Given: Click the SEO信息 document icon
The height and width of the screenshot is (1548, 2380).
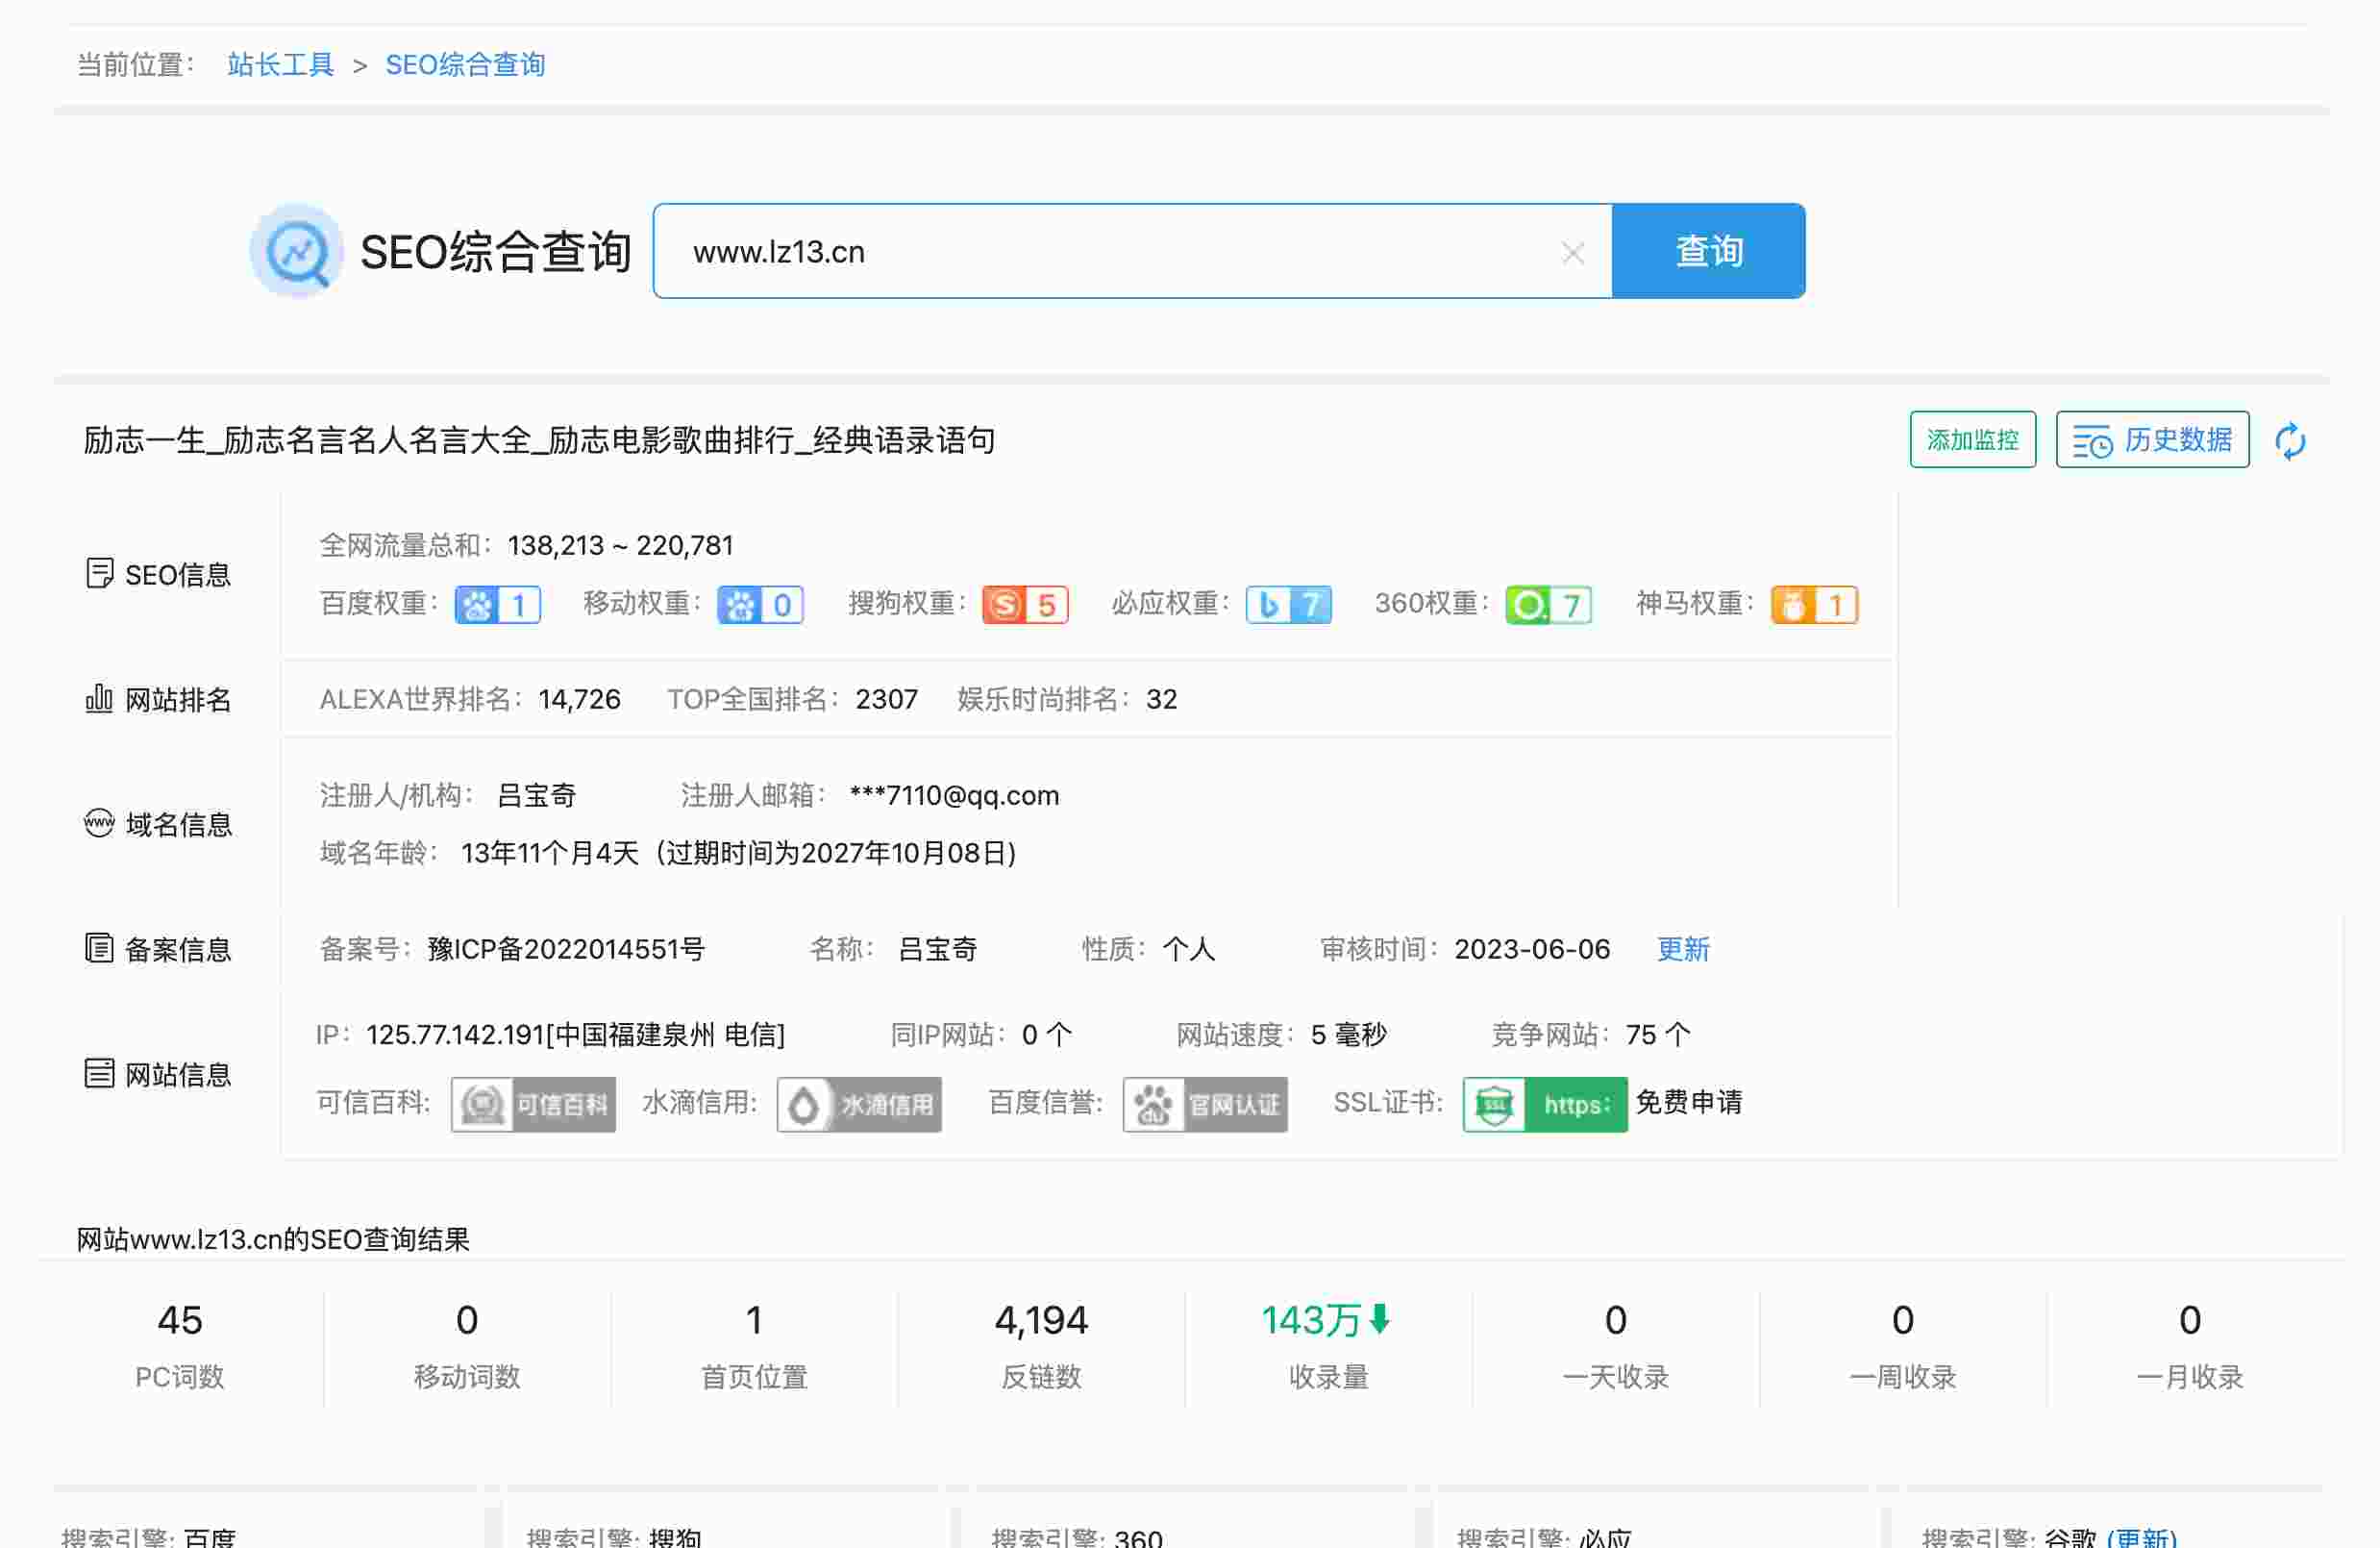Looking at the screenshot, I should pyautogui.click(x=99, y=574).
